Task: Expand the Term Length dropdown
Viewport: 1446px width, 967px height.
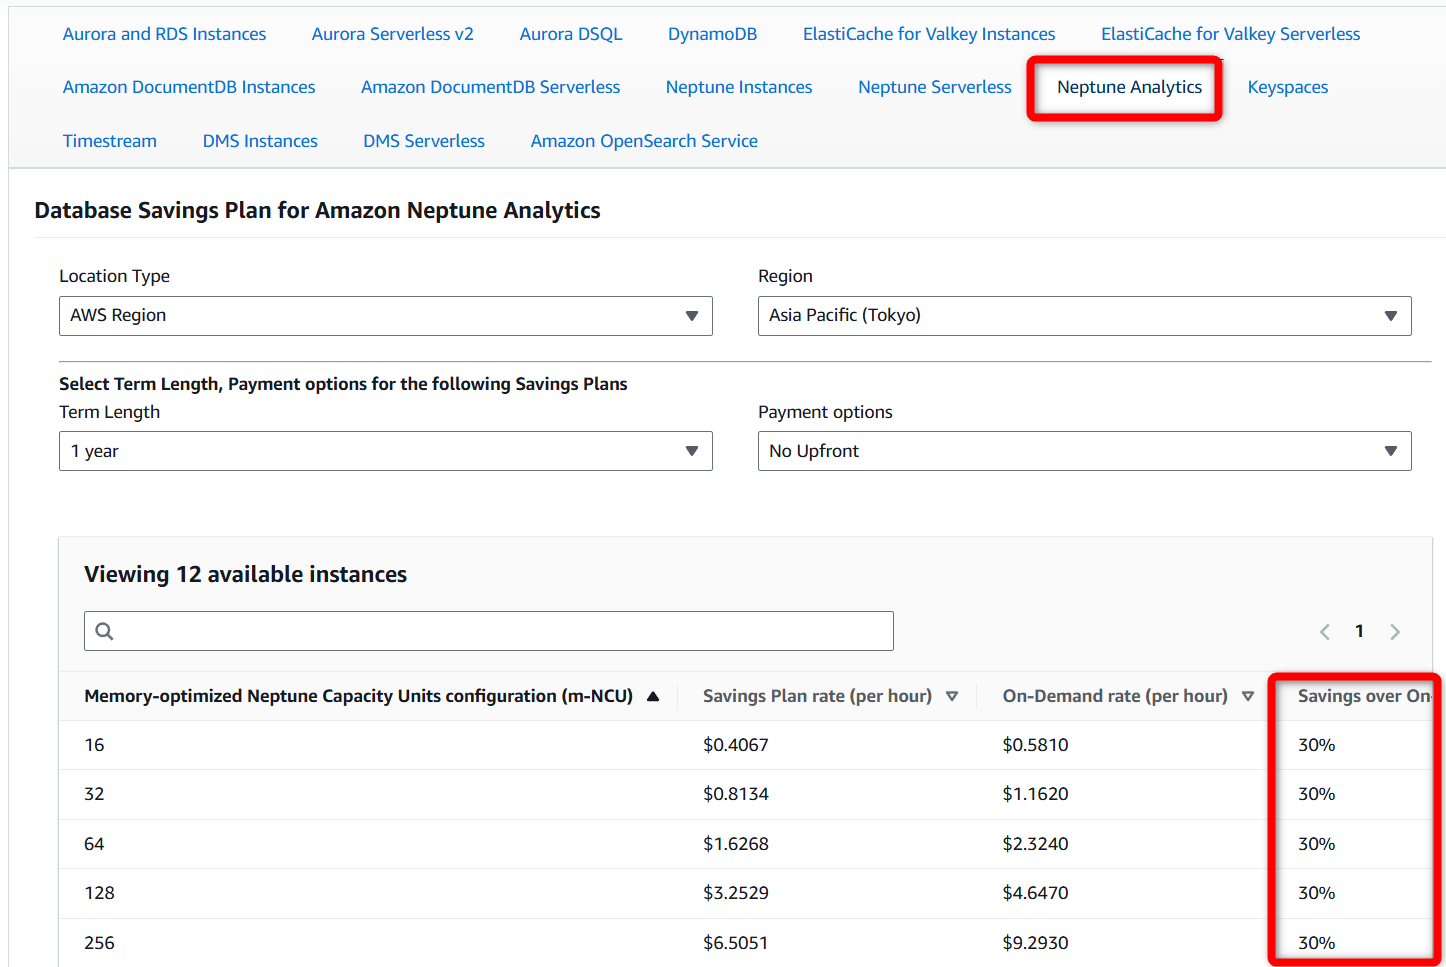Action: (386, 451)
